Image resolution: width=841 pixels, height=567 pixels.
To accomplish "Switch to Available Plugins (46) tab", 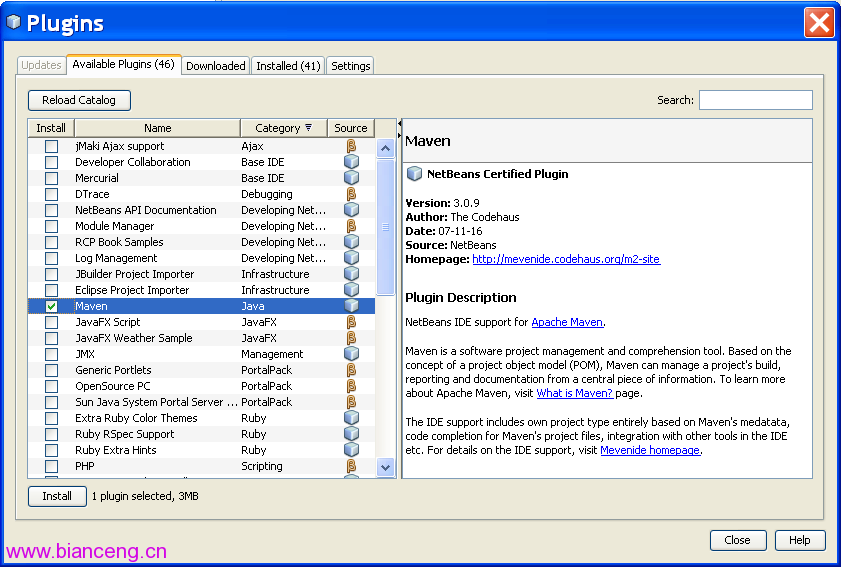I will (x=123, y=64).
